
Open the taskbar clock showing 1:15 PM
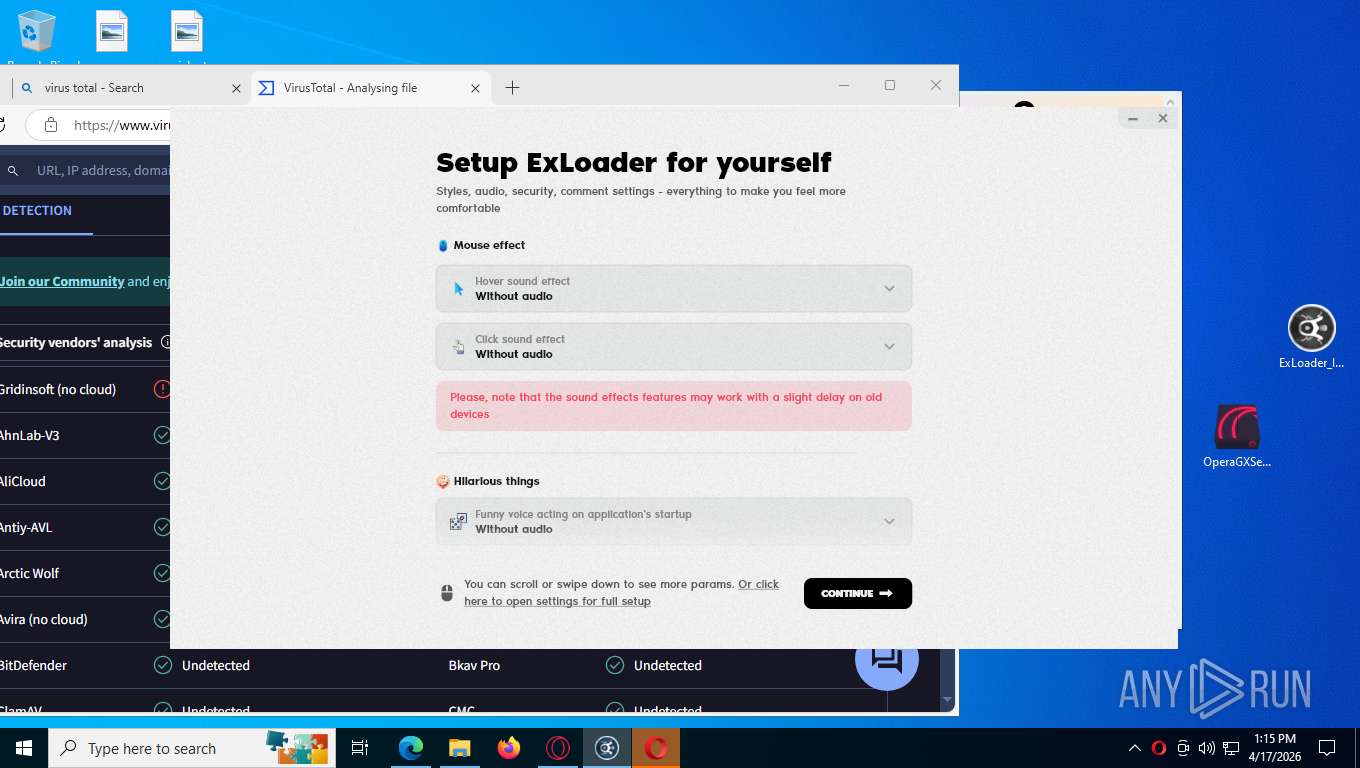(1274, 748)
